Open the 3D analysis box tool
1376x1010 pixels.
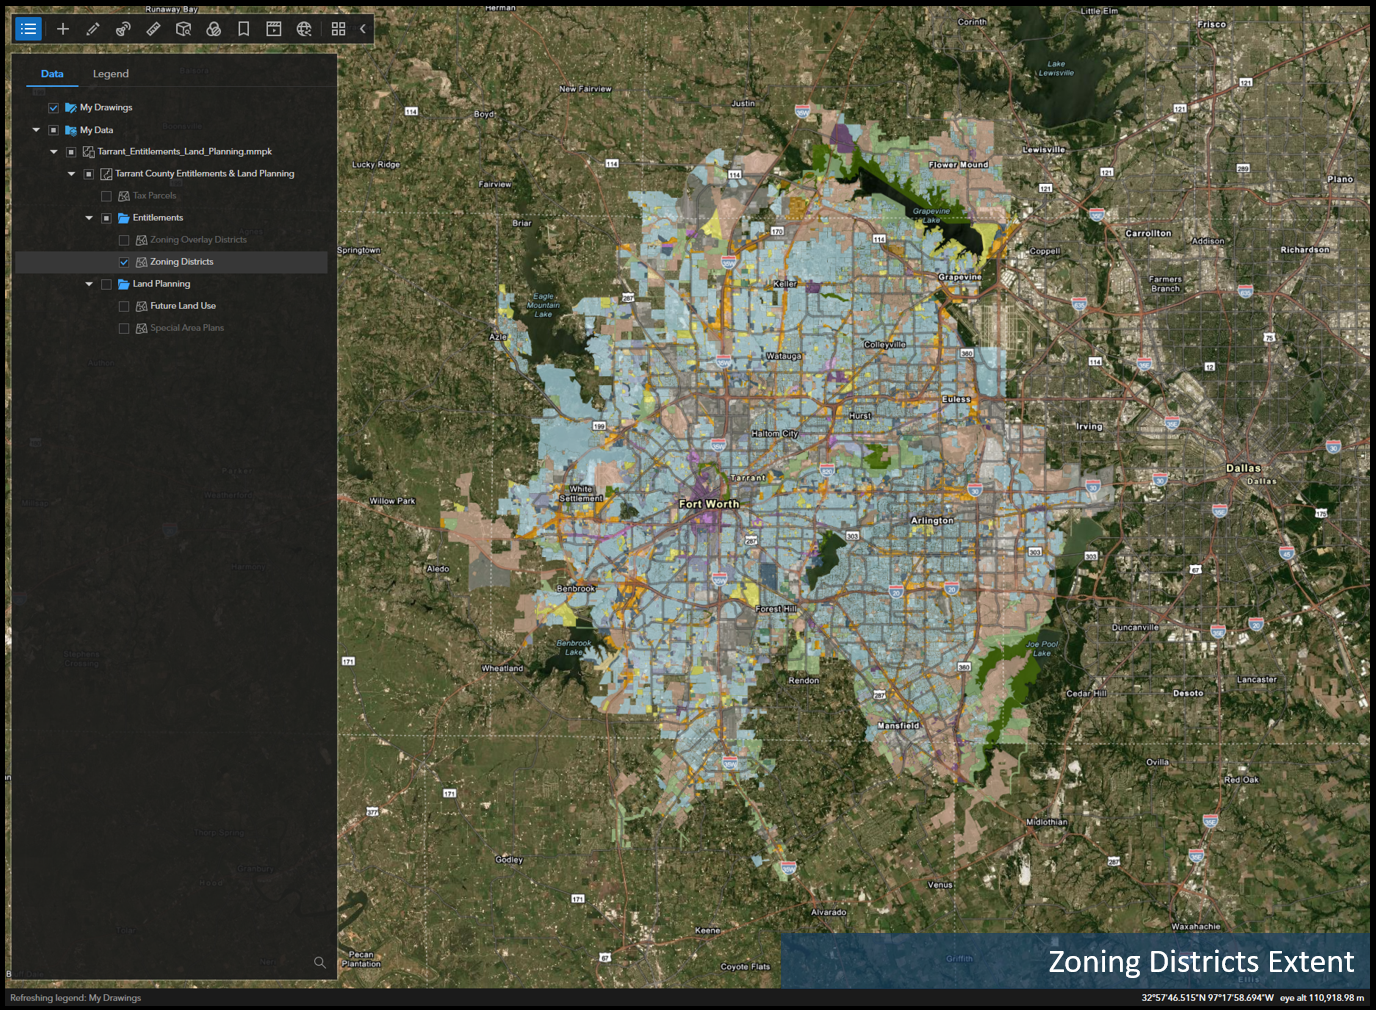click(183, 29)
